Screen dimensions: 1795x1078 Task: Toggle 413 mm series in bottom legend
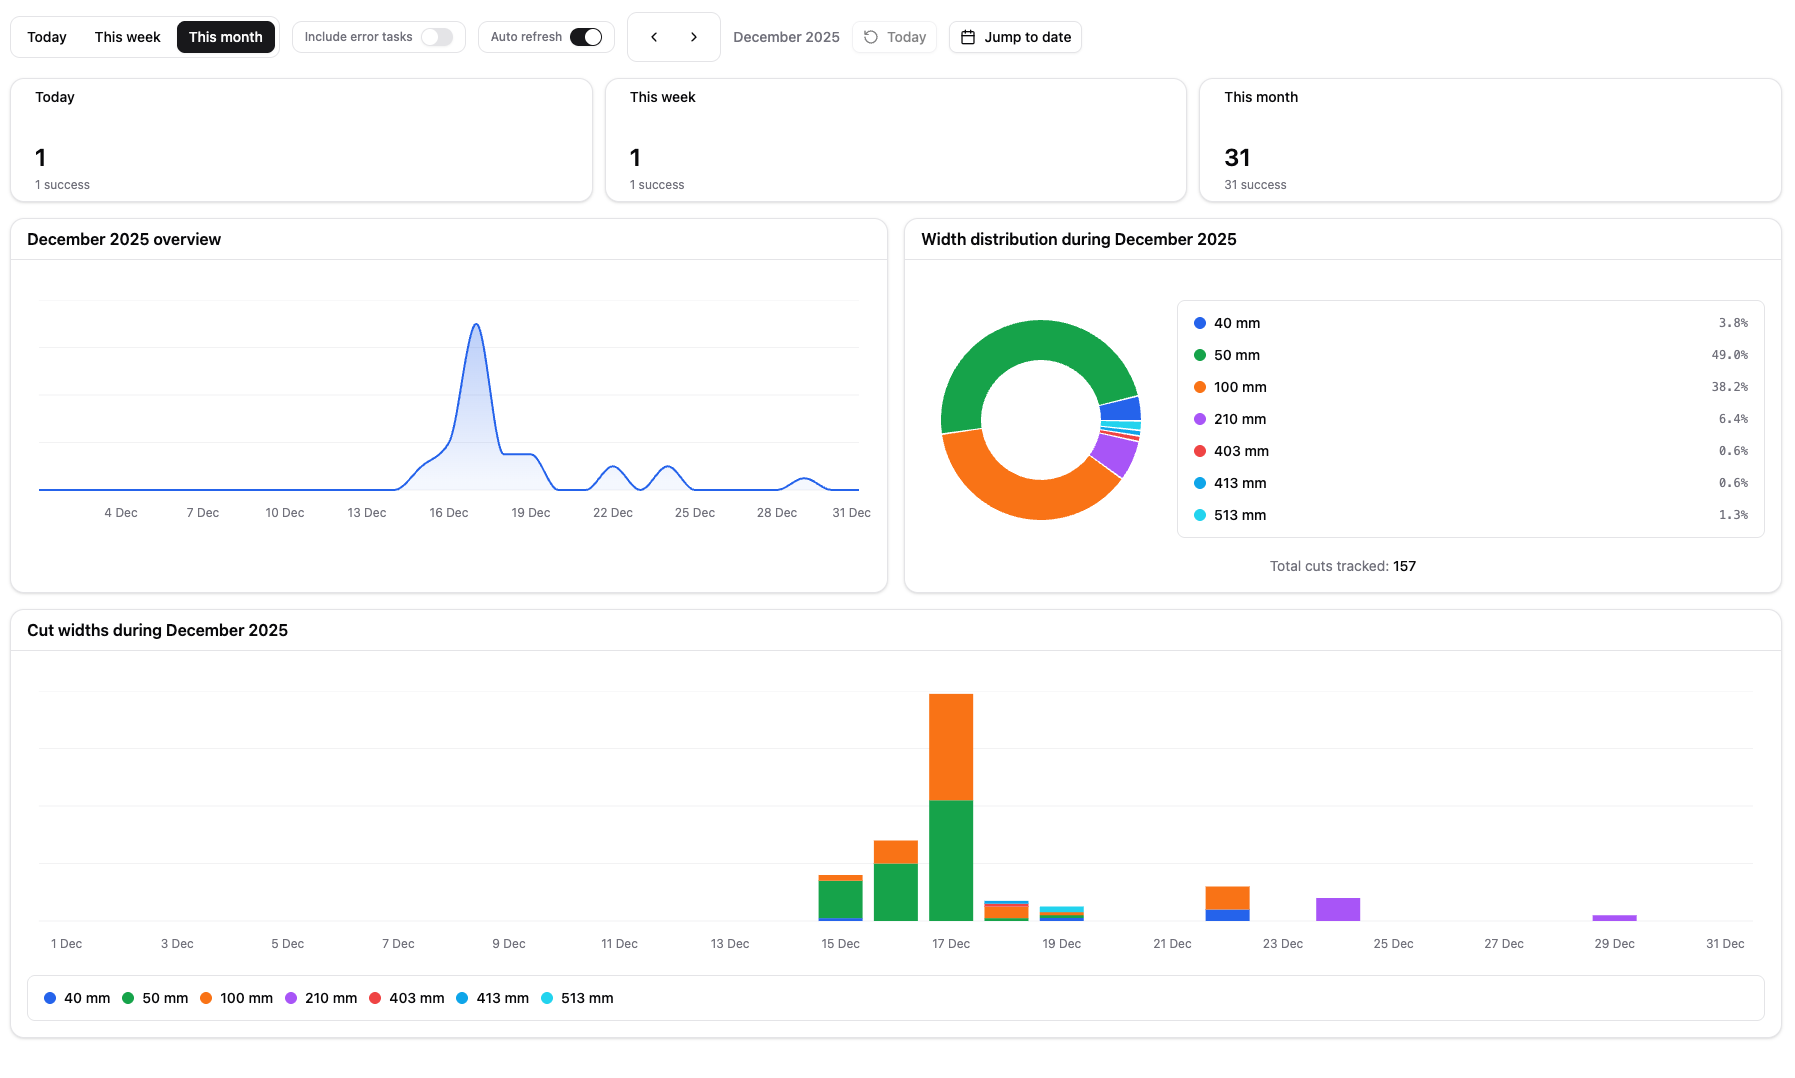(462, 998)
